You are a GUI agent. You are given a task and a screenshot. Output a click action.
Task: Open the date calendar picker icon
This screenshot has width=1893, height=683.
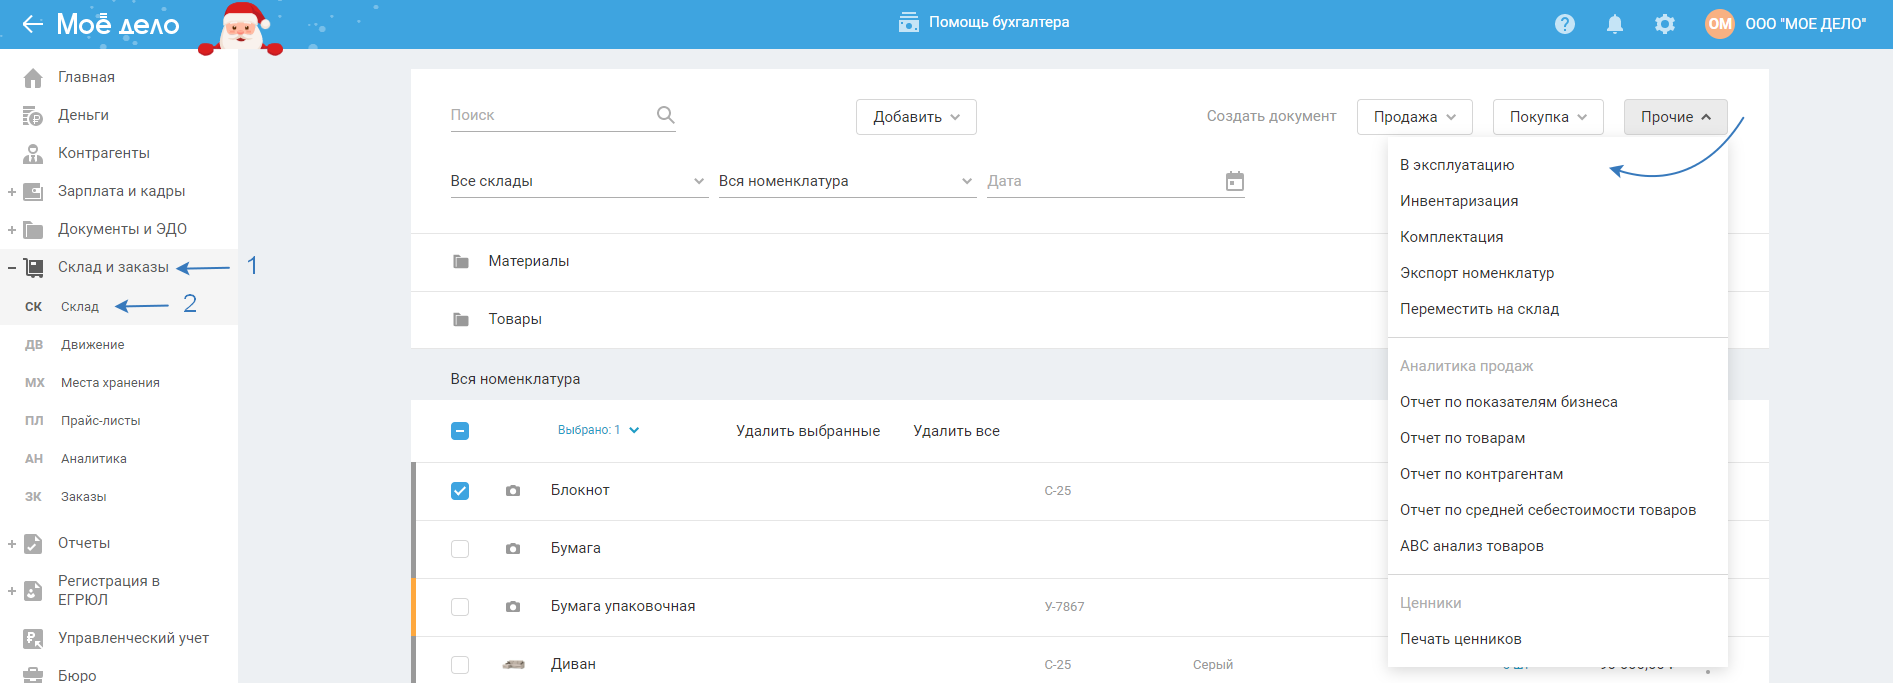[1235, 181]
